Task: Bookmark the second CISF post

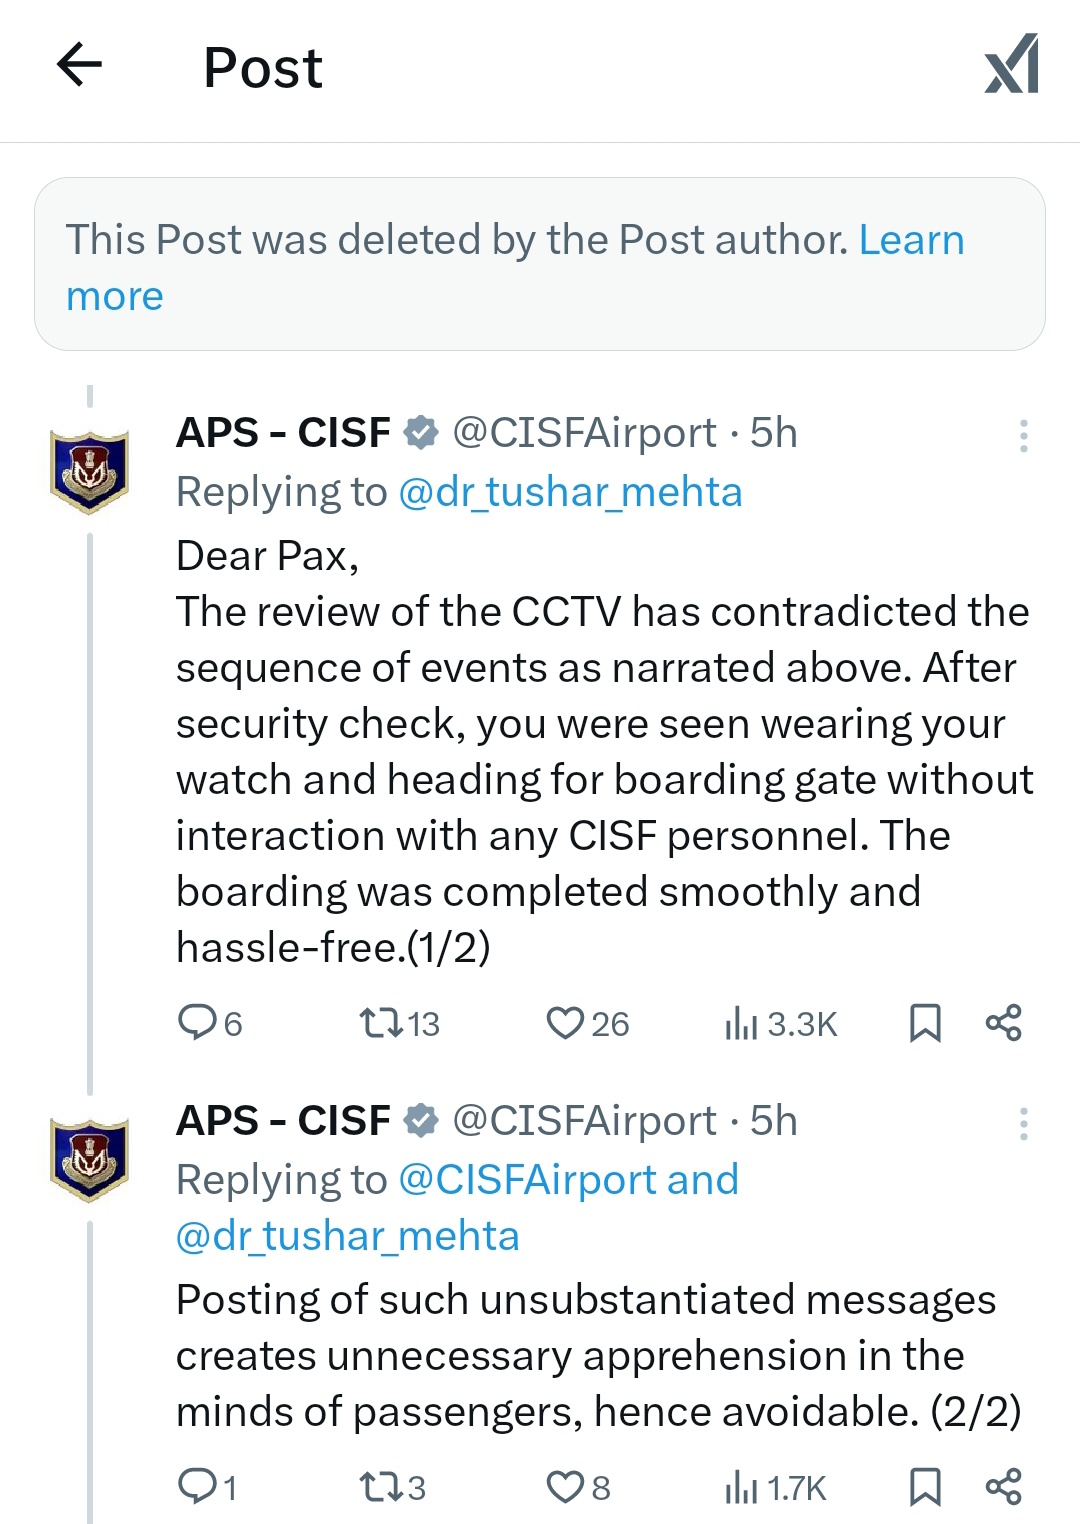Action: (x=925, y=1487)
